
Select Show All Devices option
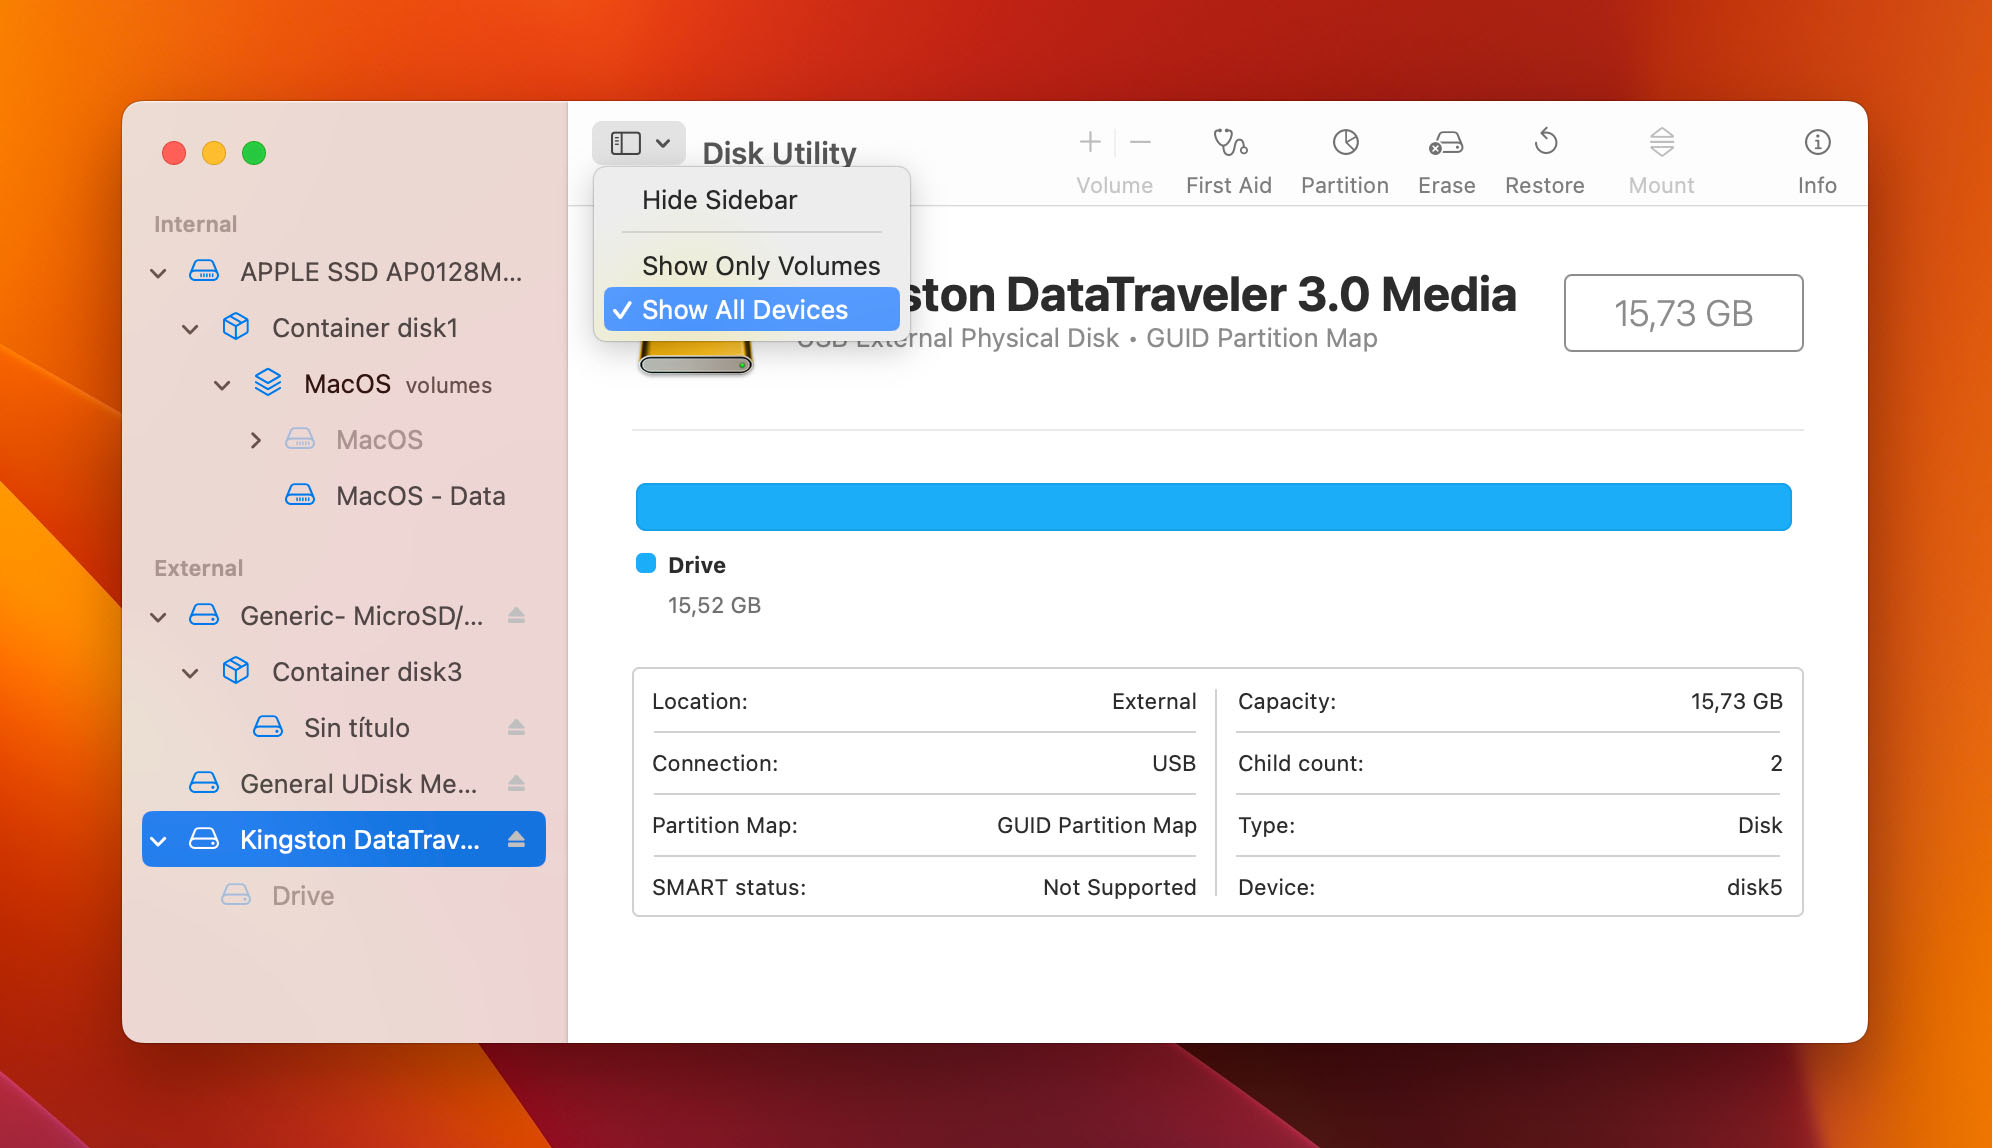(x=748, y=308)
